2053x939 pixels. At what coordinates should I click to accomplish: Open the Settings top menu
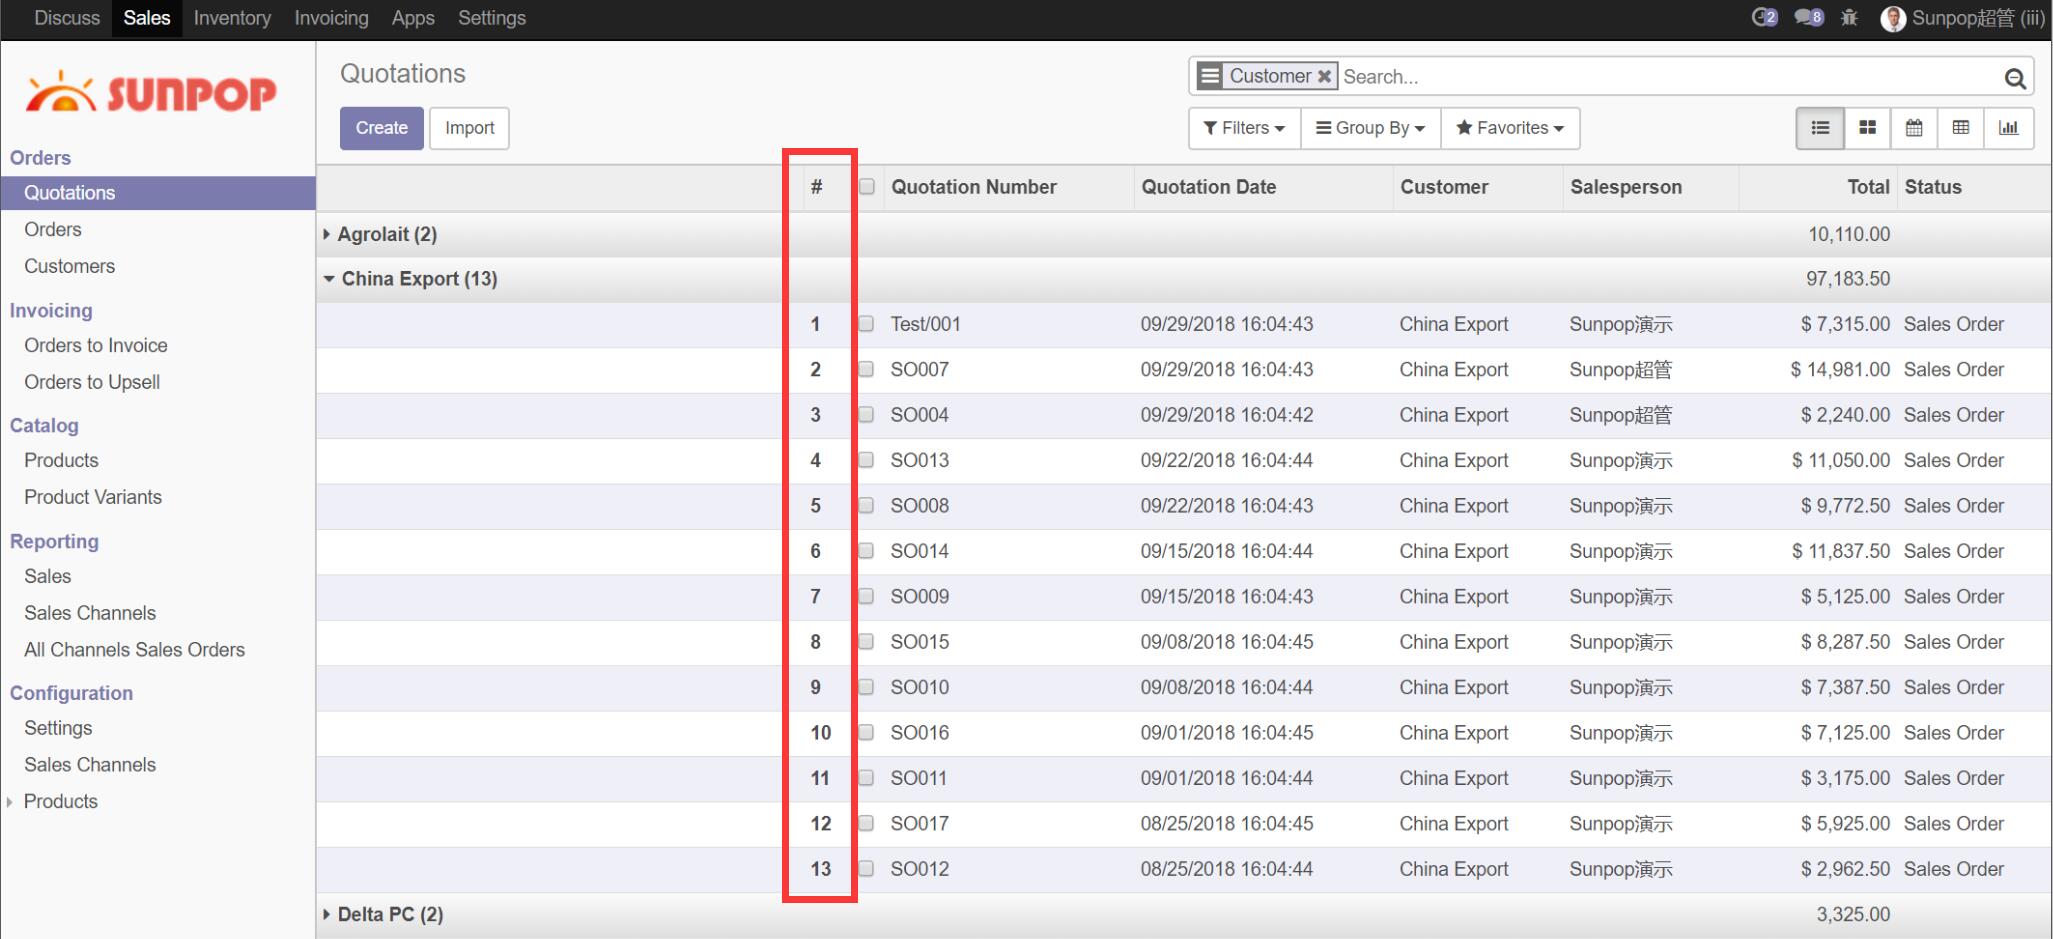pyautogui.click(x=492, y=18)
